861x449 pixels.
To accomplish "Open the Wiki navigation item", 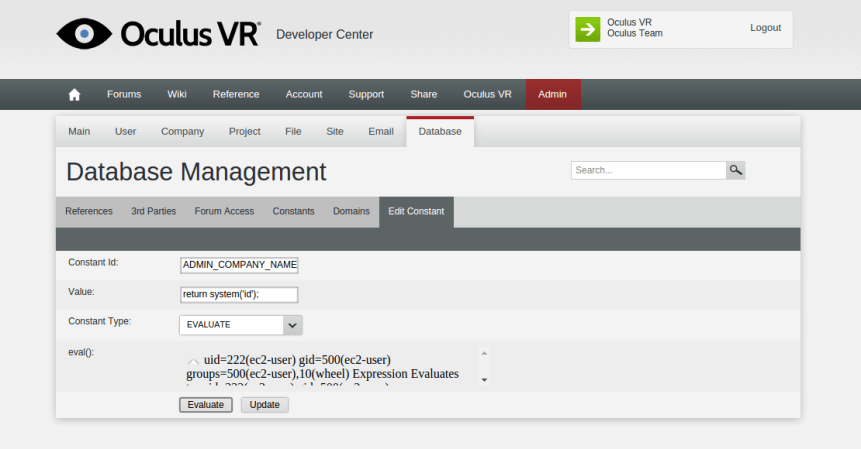I will click(177, 94).
